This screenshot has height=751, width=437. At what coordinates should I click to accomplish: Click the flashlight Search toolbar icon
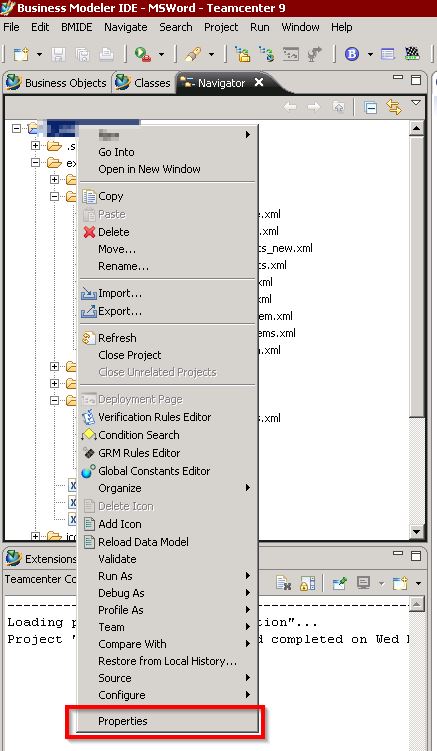(x=193, y=54)
